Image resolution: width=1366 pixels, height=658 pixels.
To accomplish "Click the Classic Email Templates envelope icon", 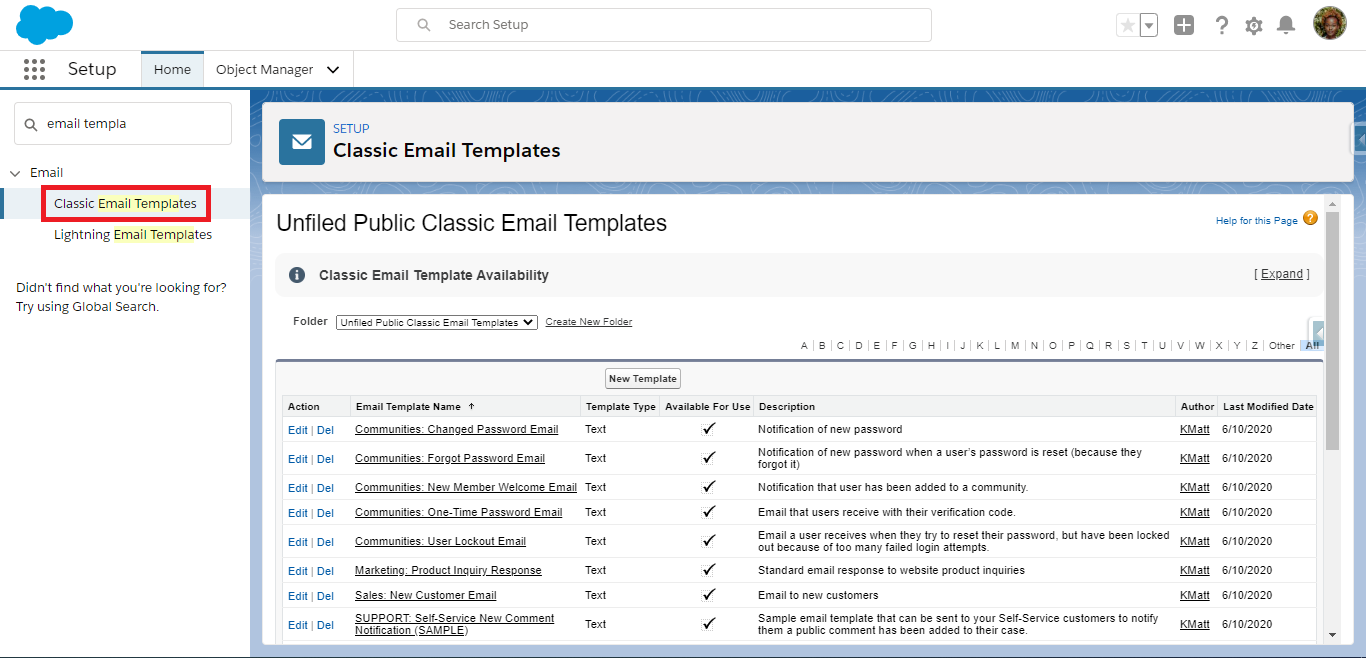I will pos(302,142).
